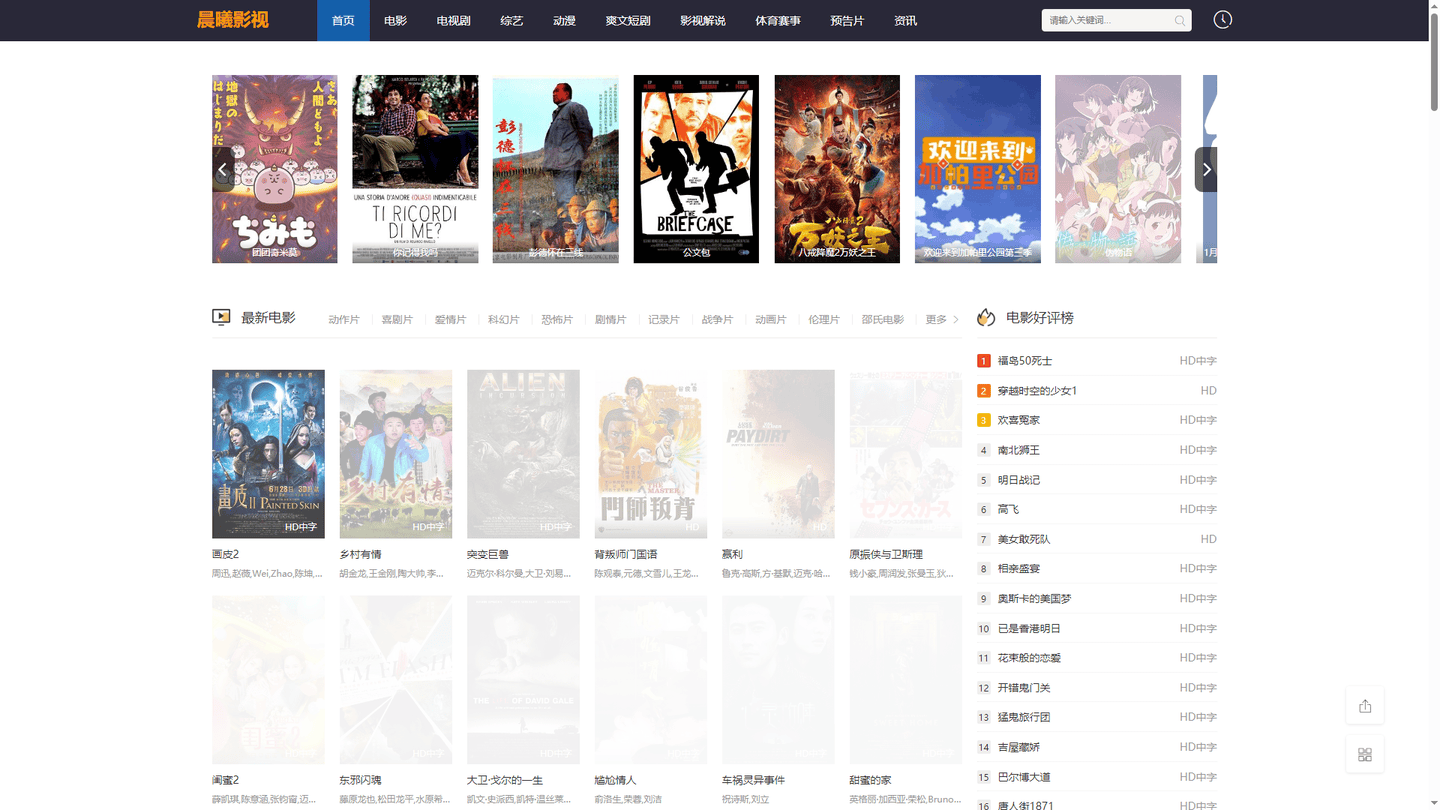Open the 动漫 navigation tab
This screenshot has height=810, width=1440.
tap(564, 20)
